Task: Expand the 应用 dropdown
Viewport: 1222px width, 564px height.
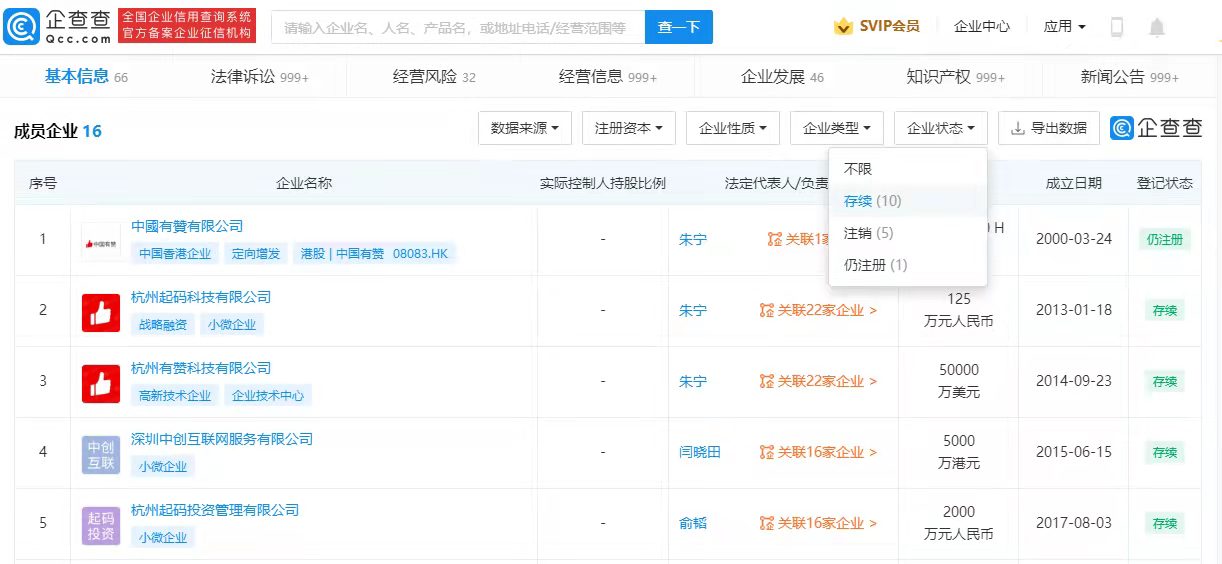Action: click(1064, 27)
